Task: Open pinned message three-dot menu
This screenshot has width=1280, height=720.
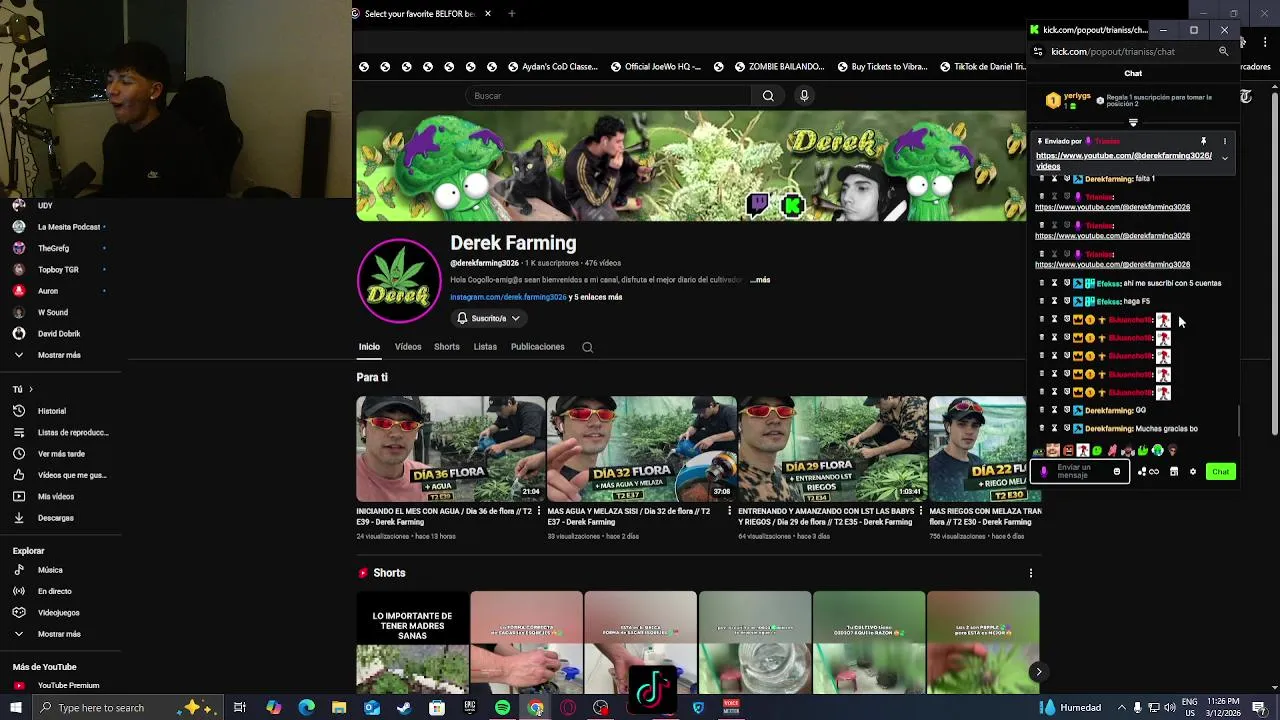Action: pos(1224,142)
